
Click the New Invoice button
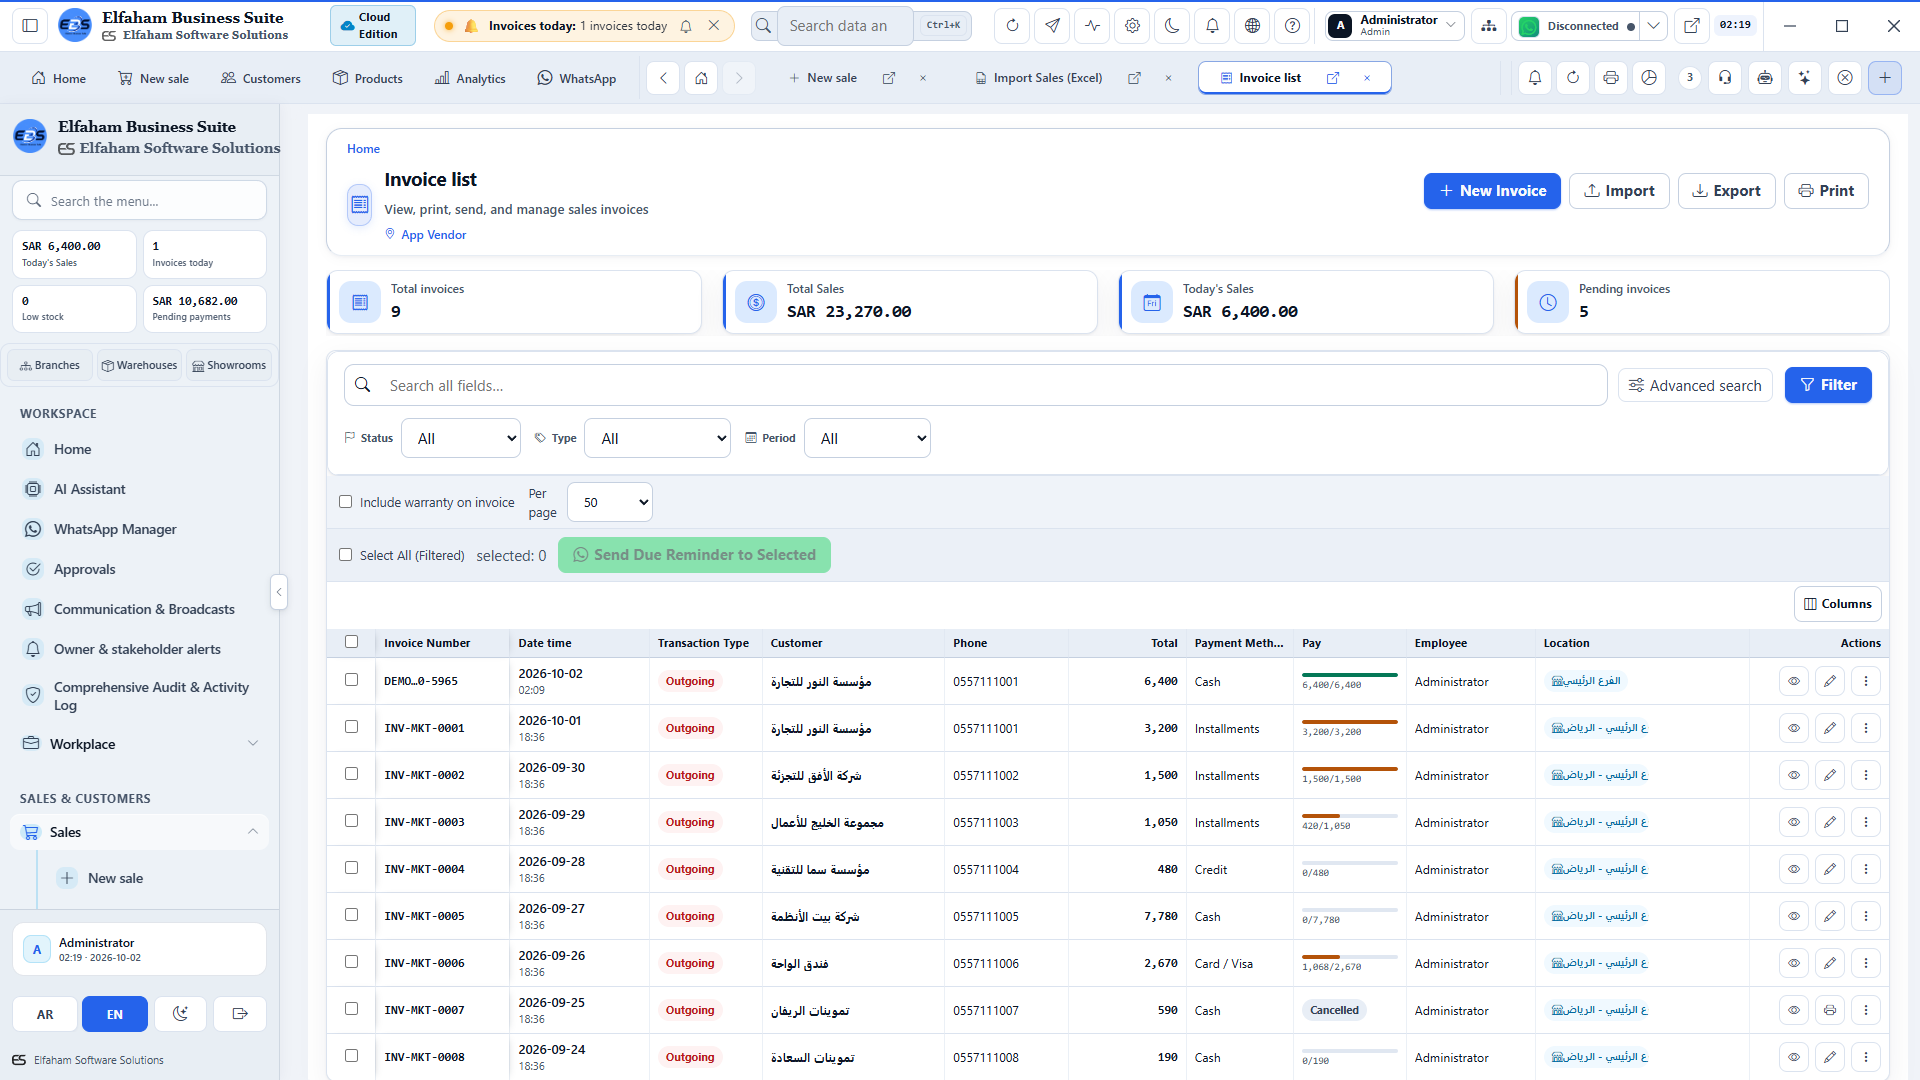tap(1492, 191)
